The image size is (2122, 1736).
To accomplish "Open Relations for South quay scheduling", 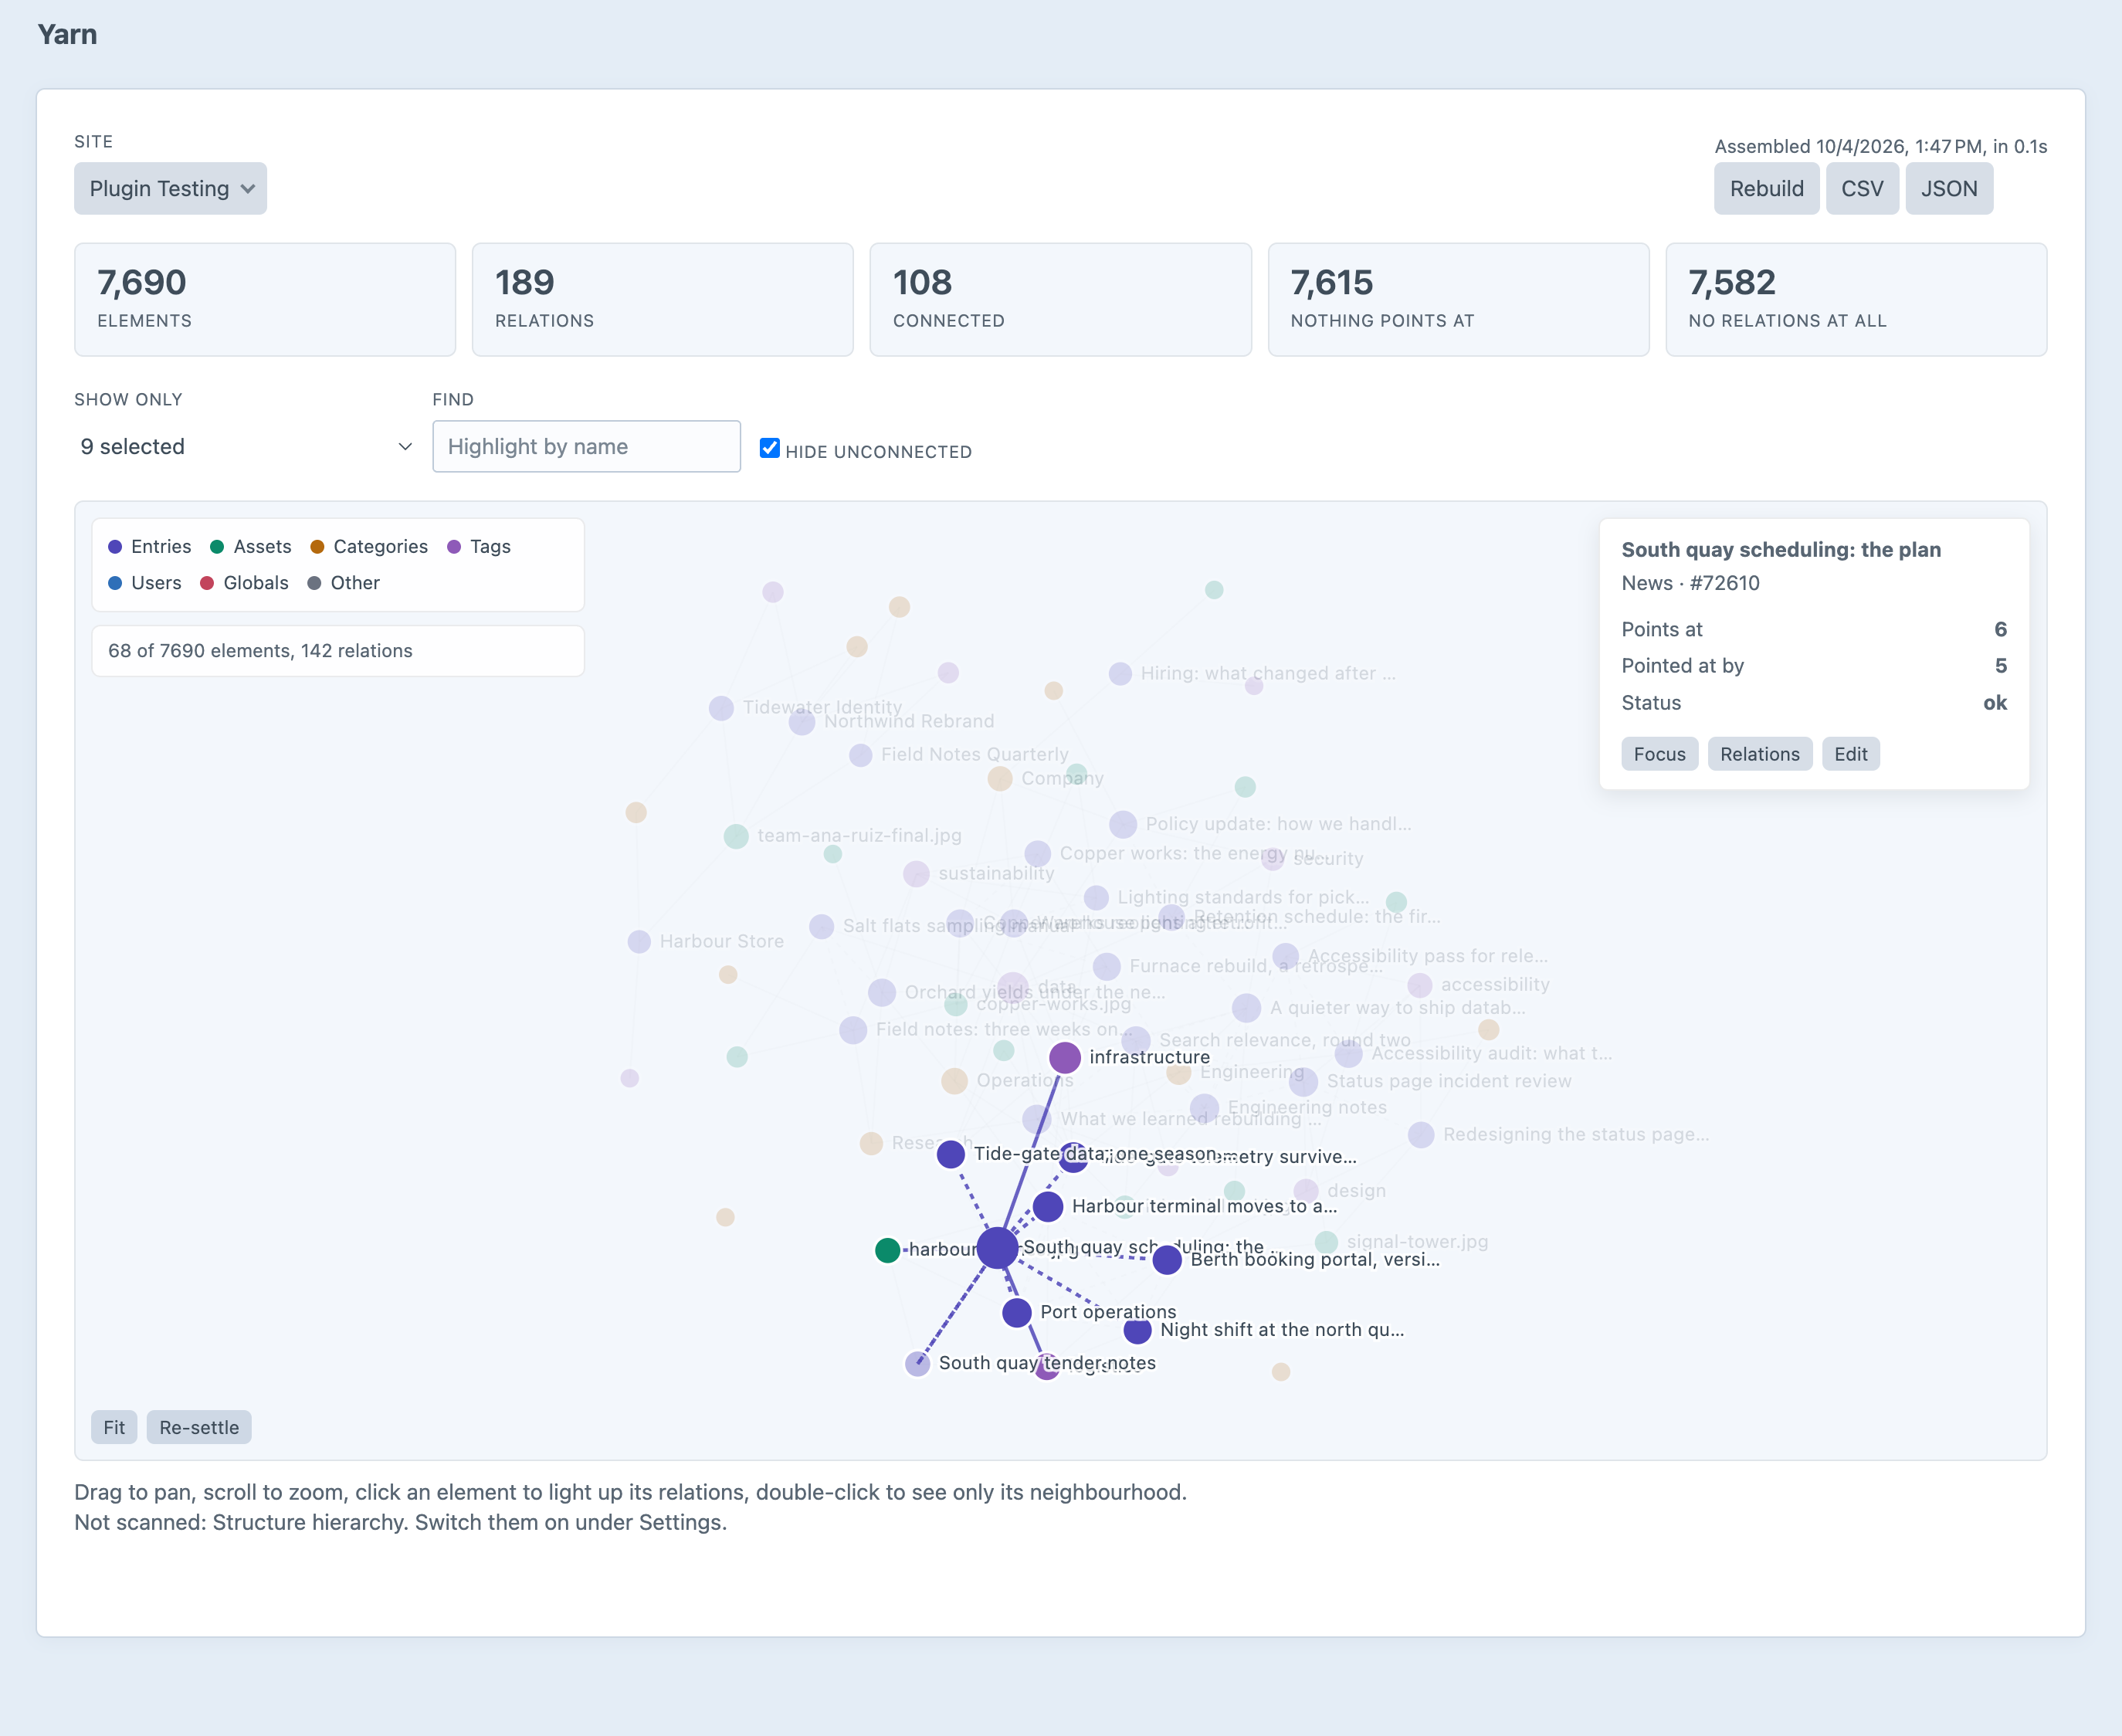I will pos(1759,754).
